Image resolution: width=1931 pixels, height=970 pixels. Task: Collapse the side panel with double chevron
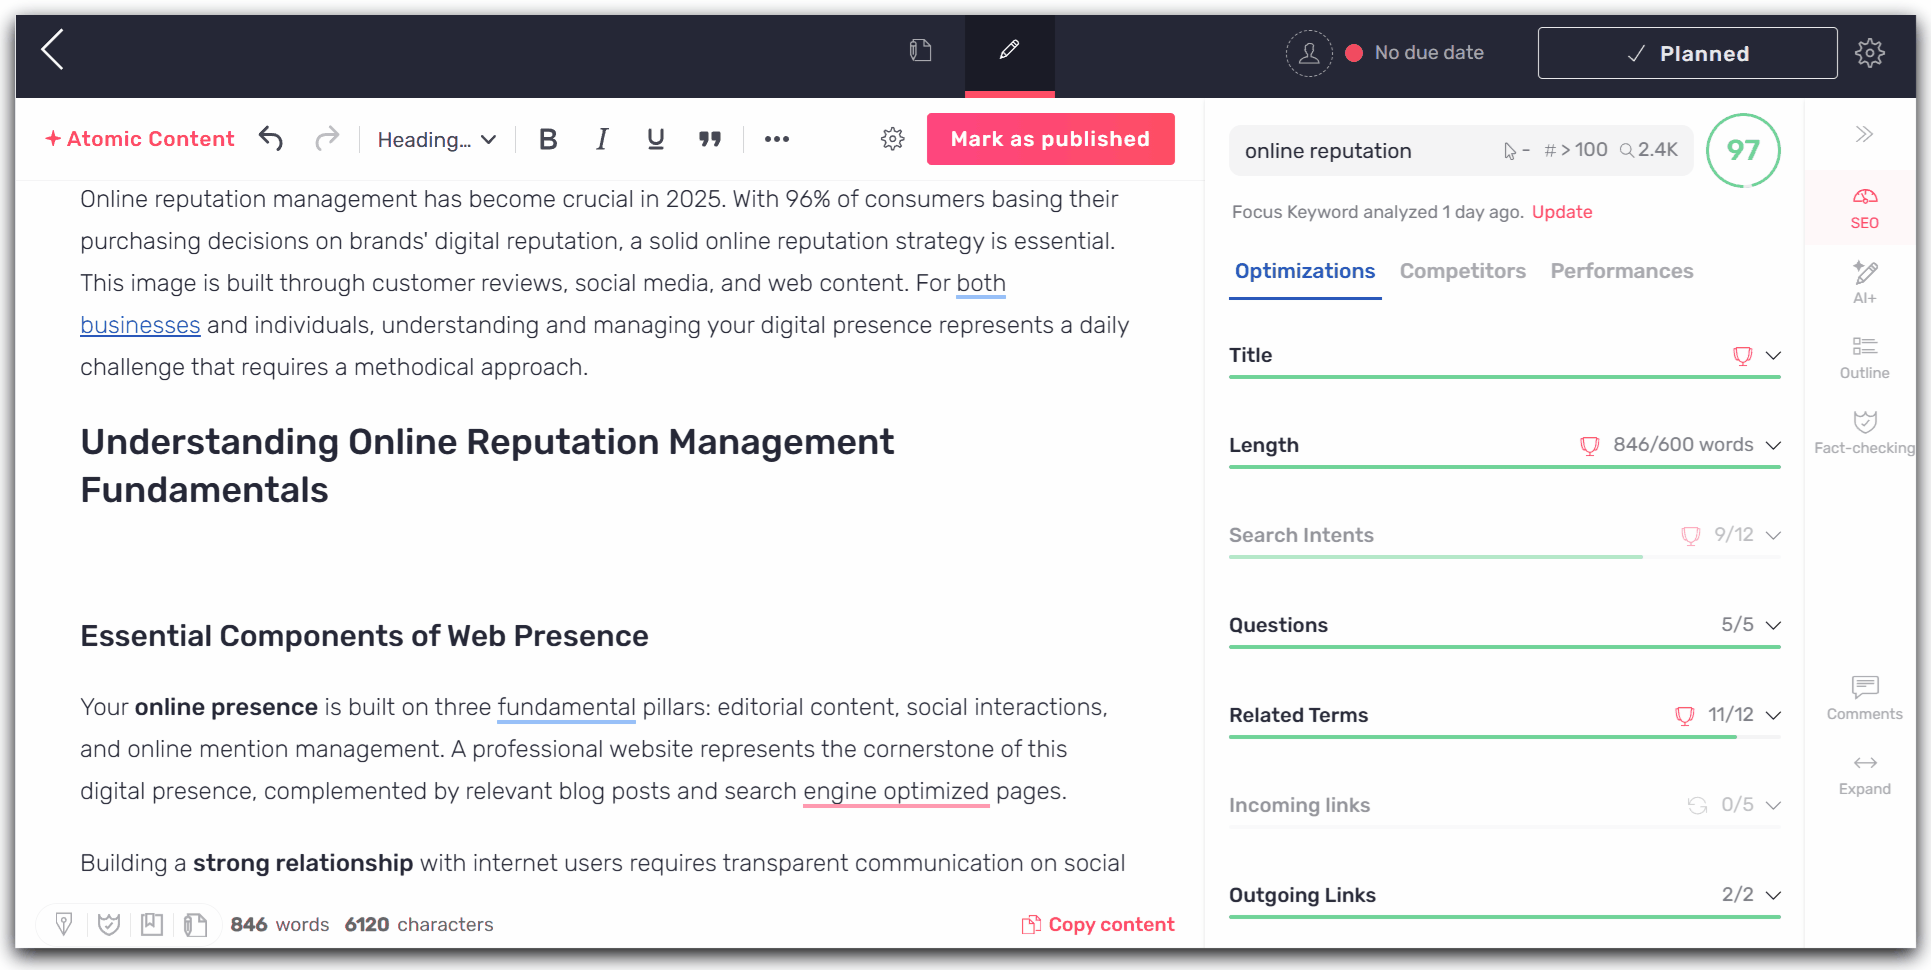(x=1864, y=134)
